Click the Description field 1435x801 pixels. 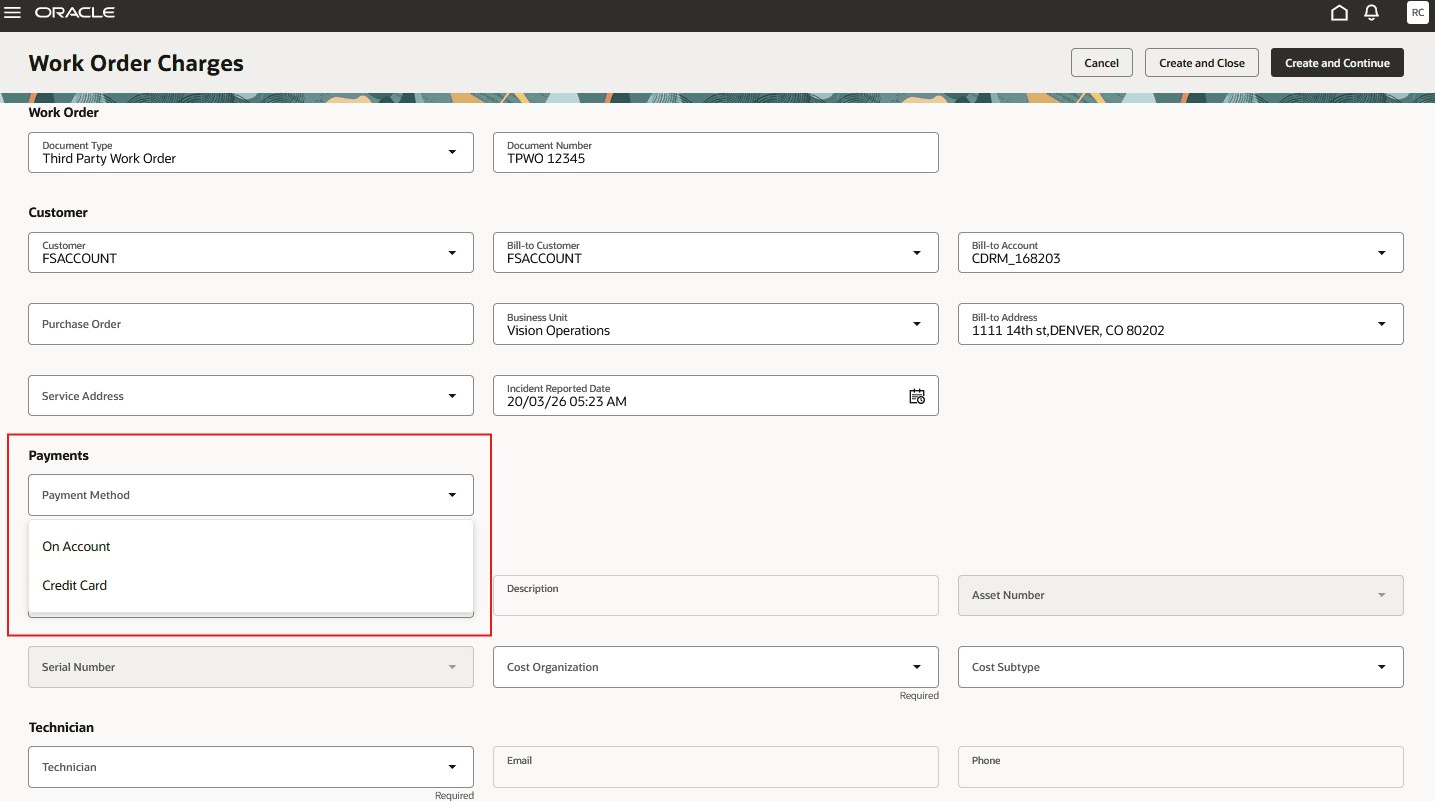(x=716, y=595)
